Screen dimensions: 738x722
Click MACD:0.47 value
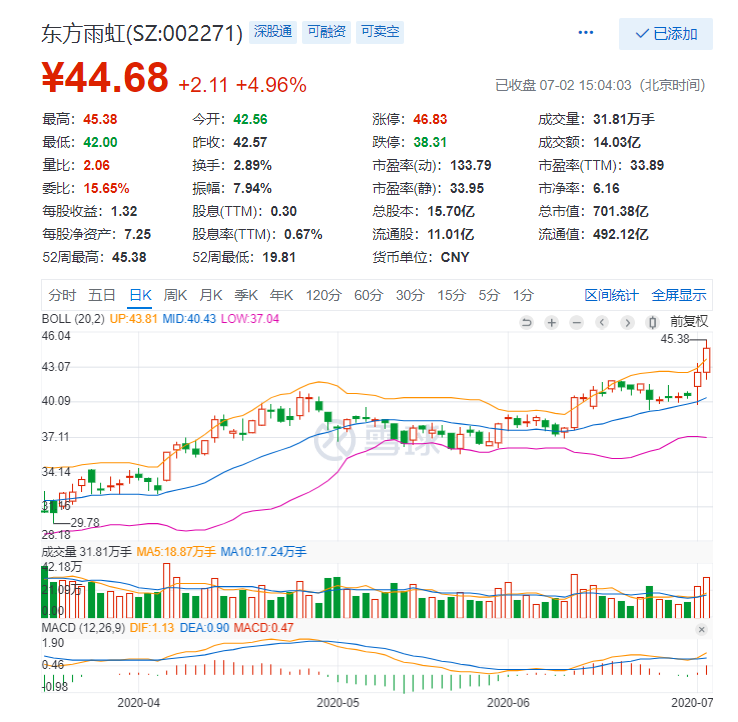(264, 628)
